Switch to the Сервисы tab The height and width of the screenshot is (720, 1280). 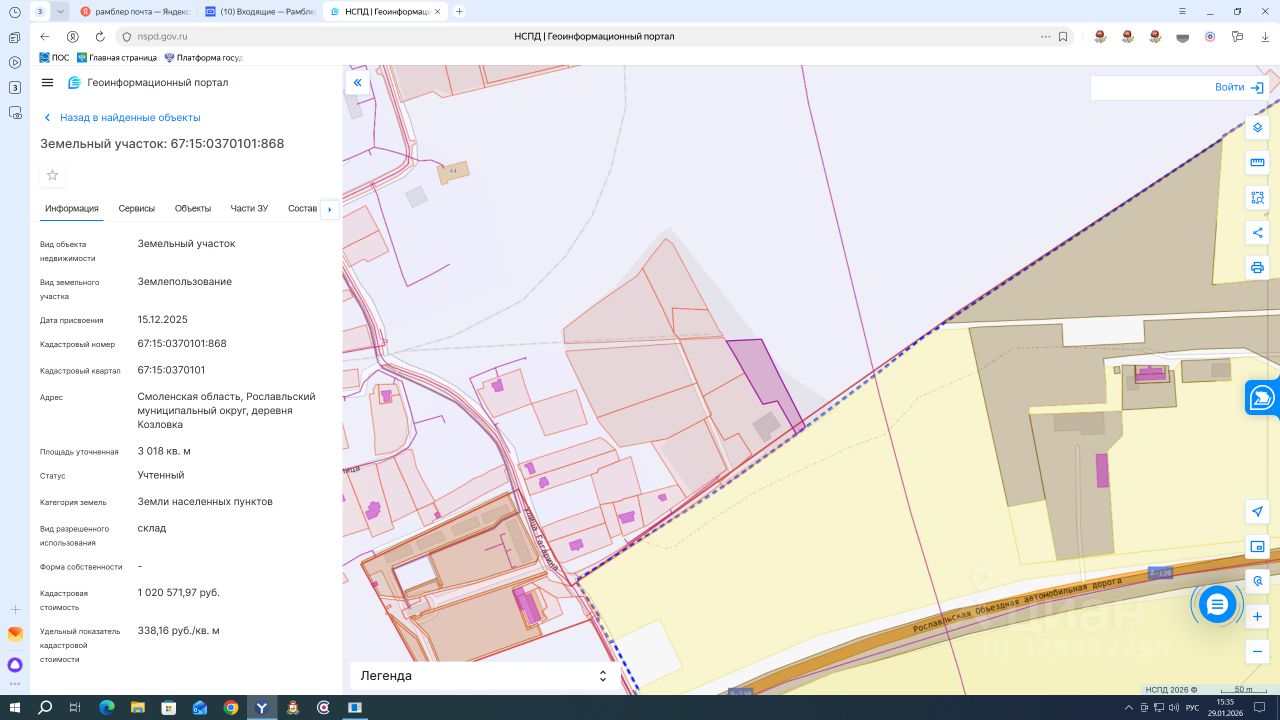[137, 209]
